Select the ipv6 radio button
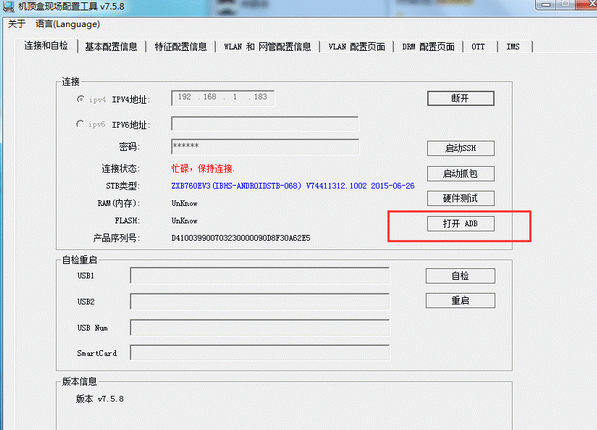Viewport: 597px width, 430px height. tap(80, 124)
